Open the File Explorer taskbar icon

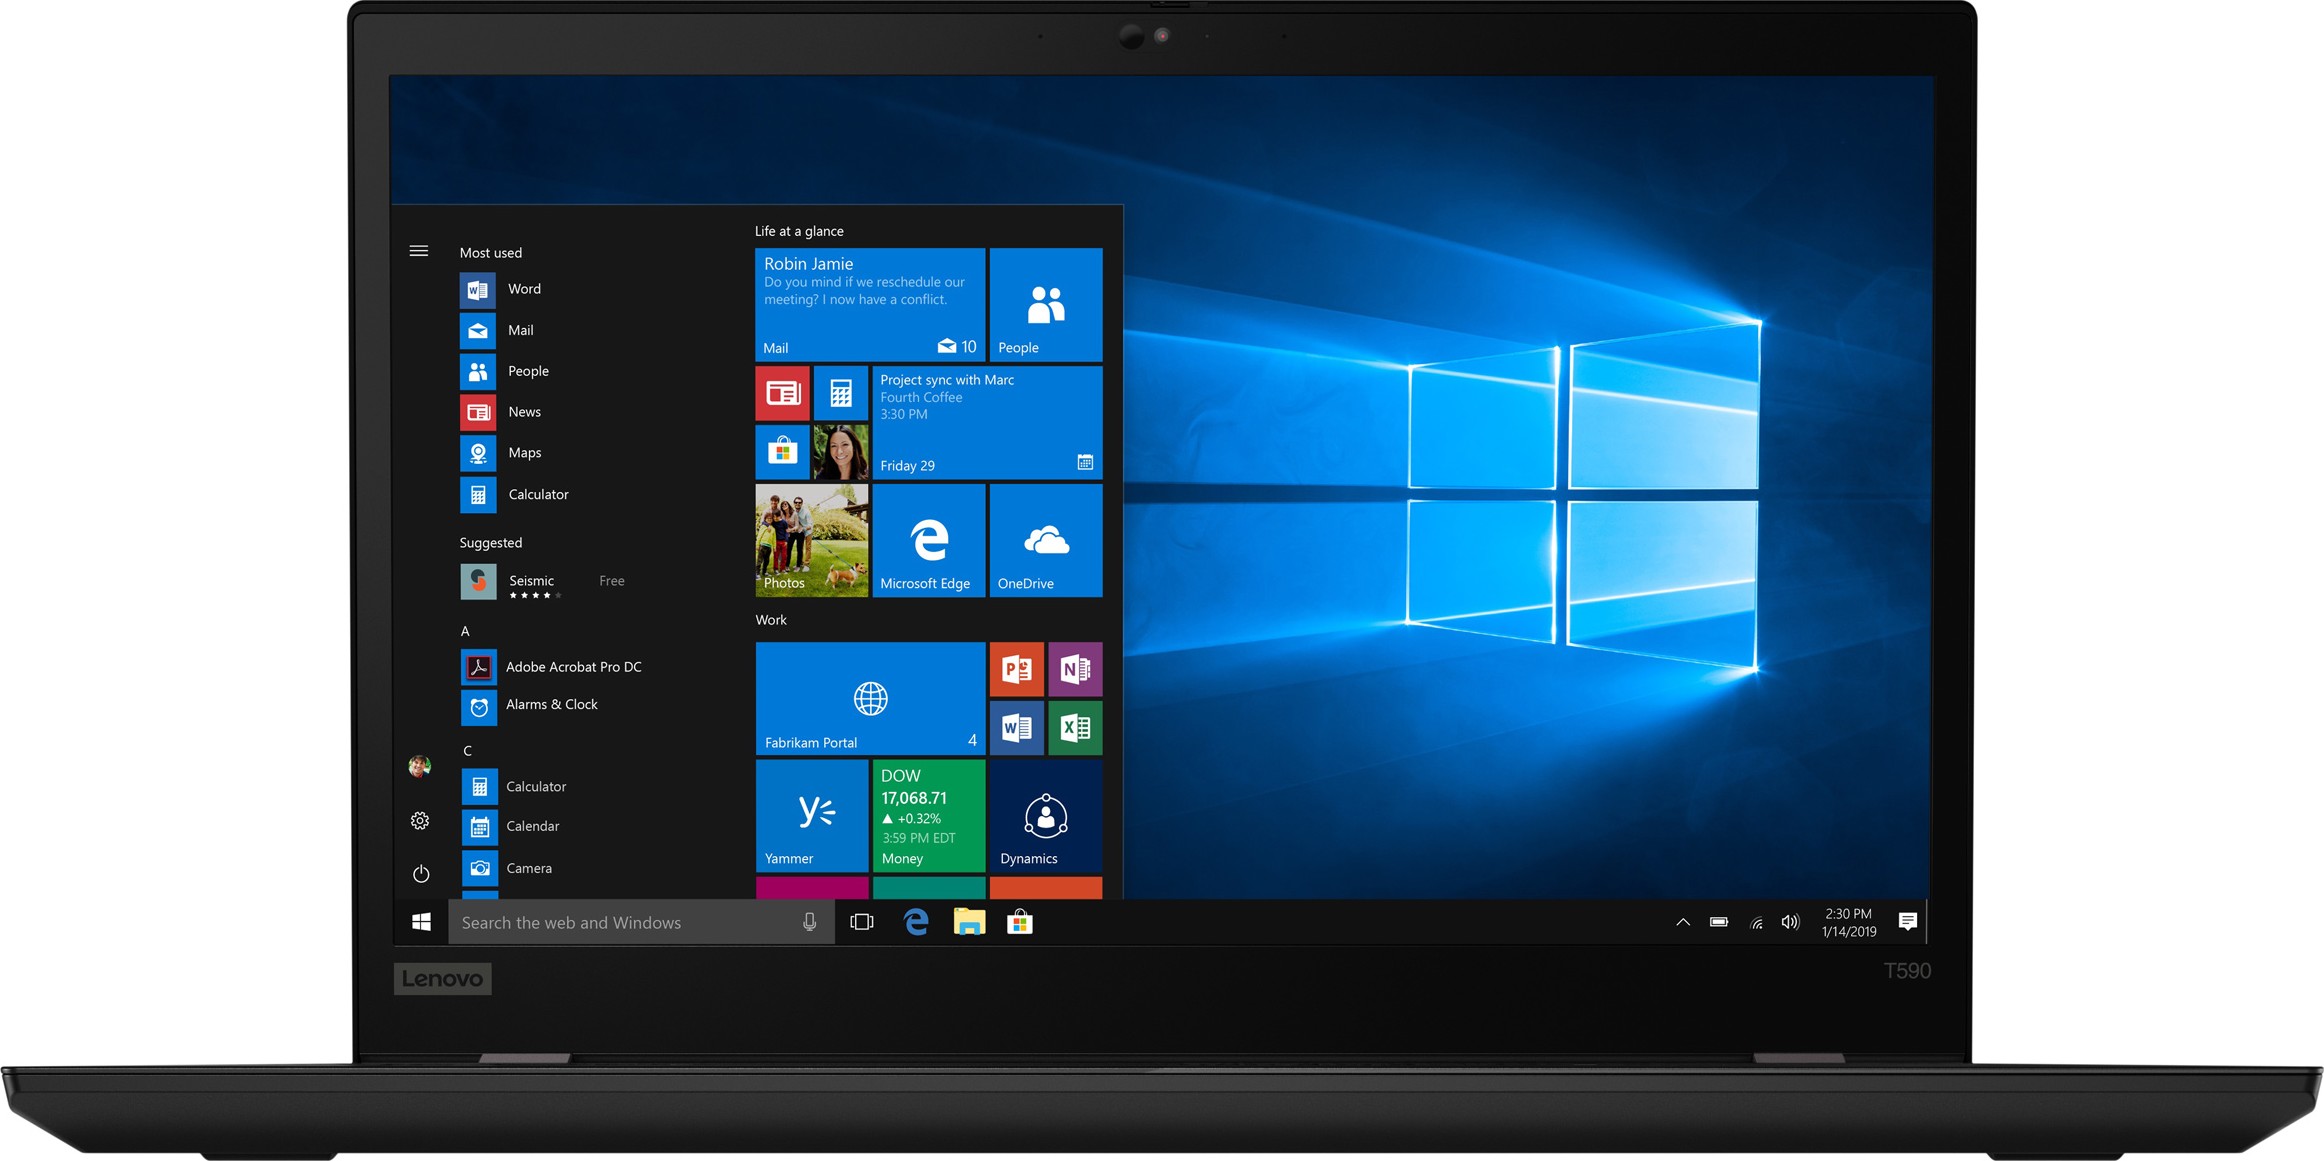click(x=968, y=922)
